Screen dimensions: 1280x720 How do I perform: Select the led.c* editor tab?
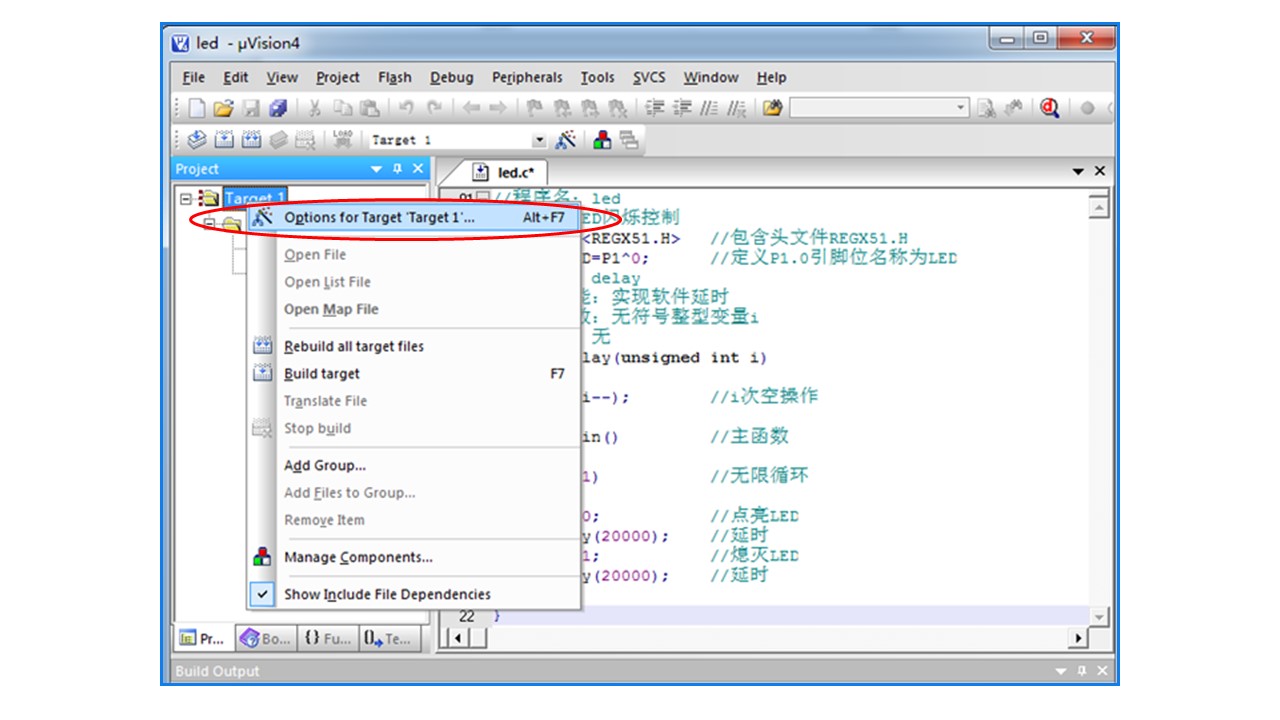click(x=509, y=172)
